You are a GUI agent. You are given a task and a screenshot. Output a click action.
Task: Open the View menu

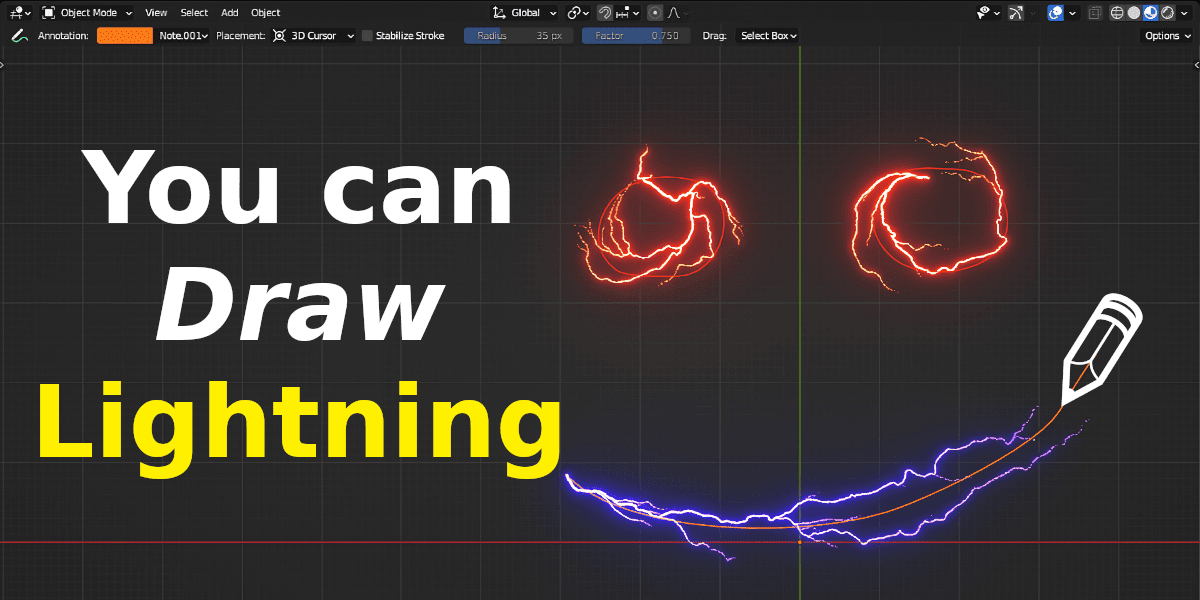coord(156,13)
